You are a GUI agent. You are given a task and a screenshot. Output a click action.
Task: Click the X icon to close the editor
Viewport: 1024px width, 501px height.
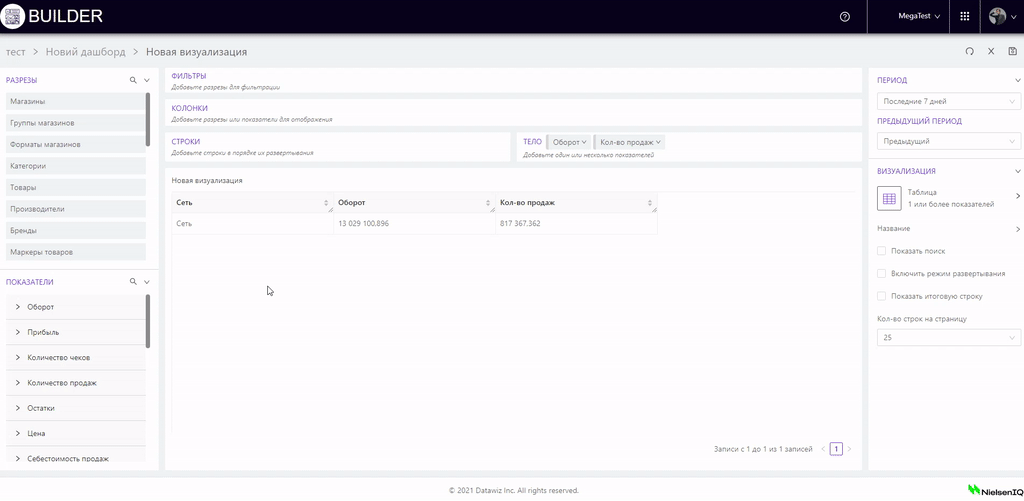click(991, 51)
